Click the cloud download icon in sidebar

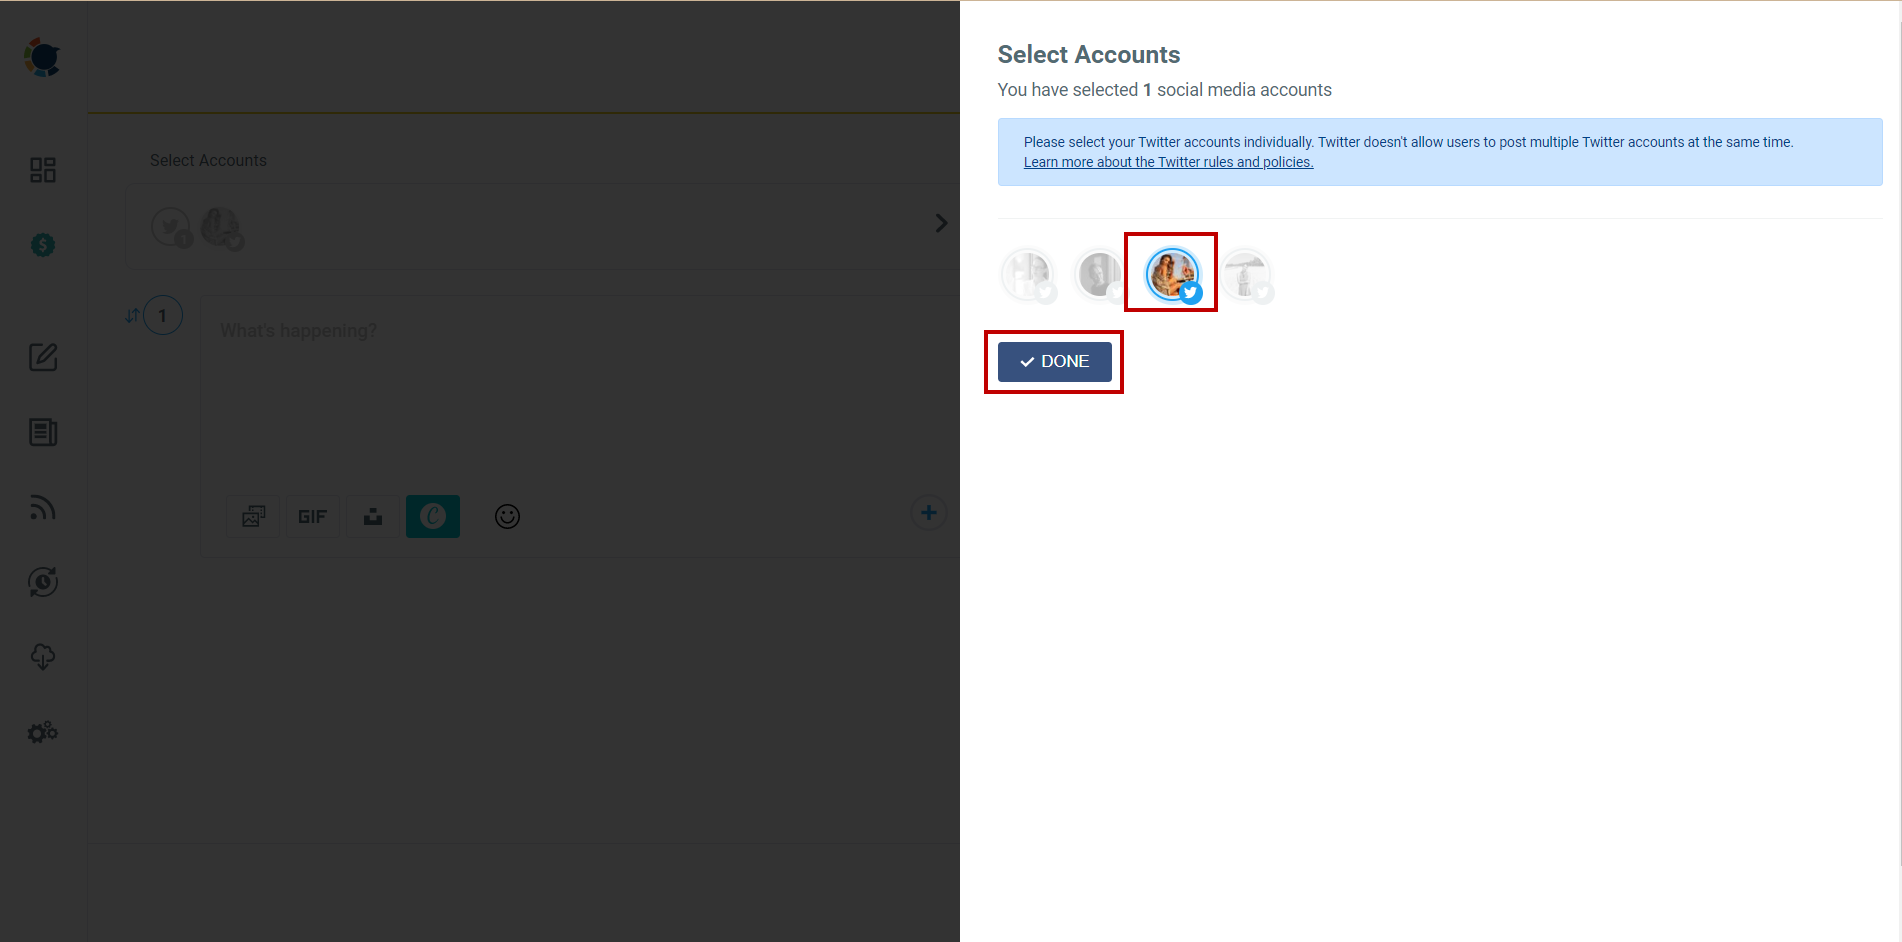tap(42, 657)
